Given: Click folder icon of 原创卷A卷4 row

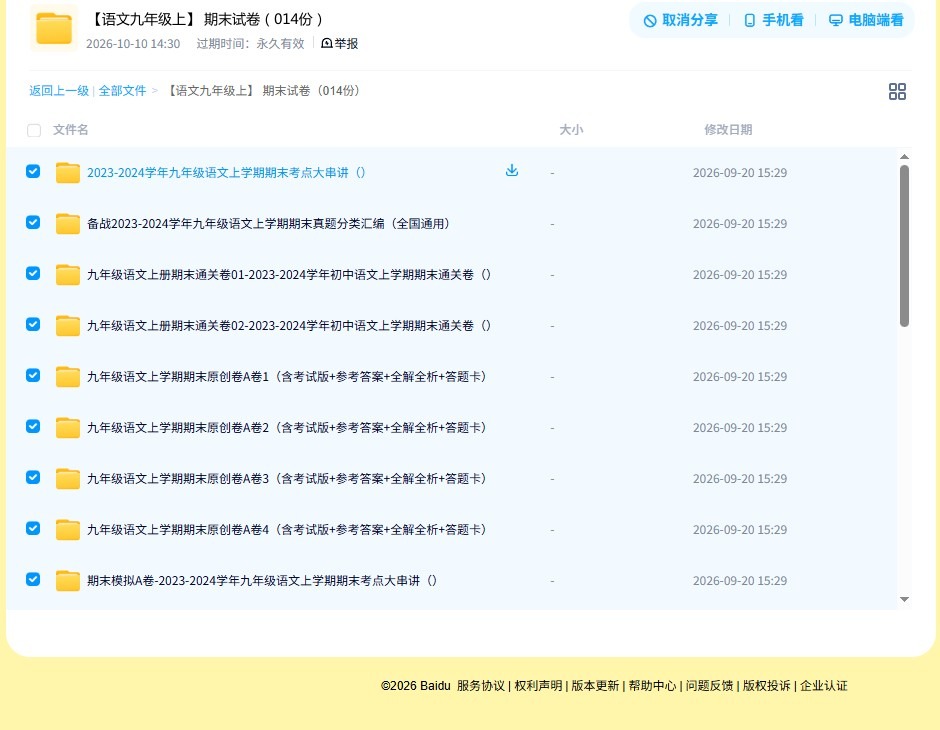Looking at the screenshot, I should coord(68,529).
